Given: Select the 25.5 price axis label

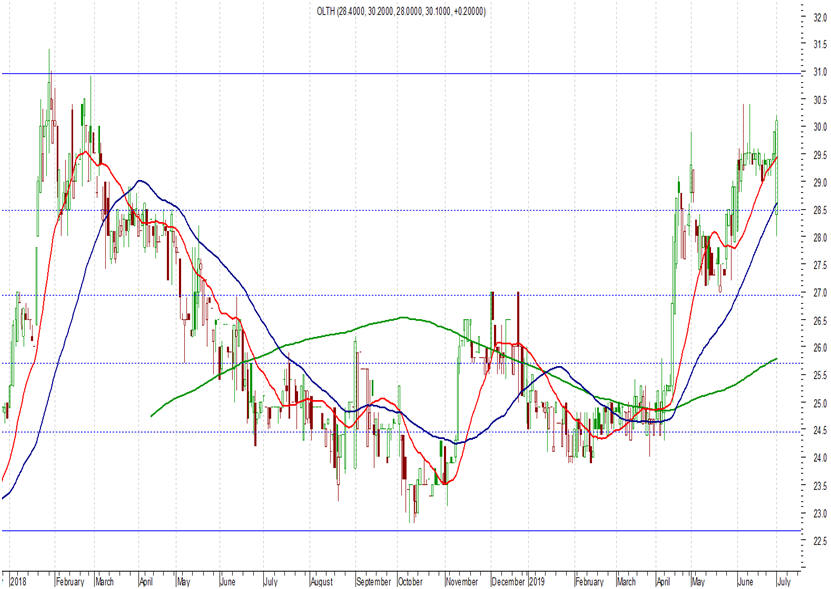Looking at the screenshot, I should (x=820, y=375).
